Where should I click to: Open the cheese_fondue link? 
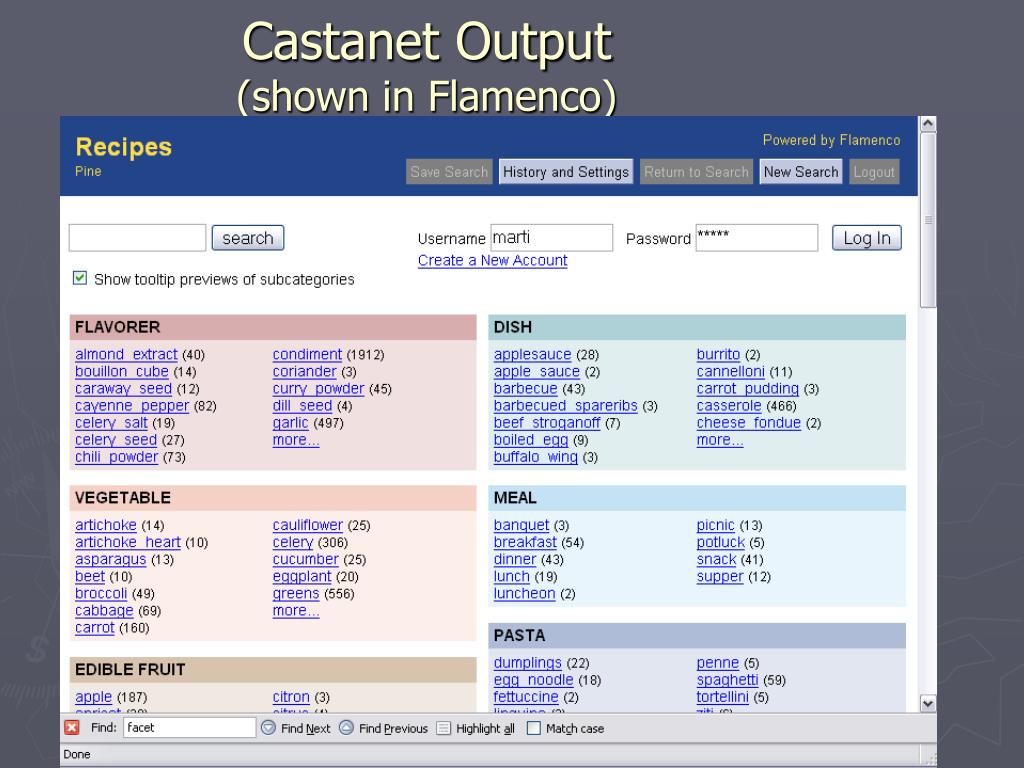pyautogui.click(x=748, y=423)
